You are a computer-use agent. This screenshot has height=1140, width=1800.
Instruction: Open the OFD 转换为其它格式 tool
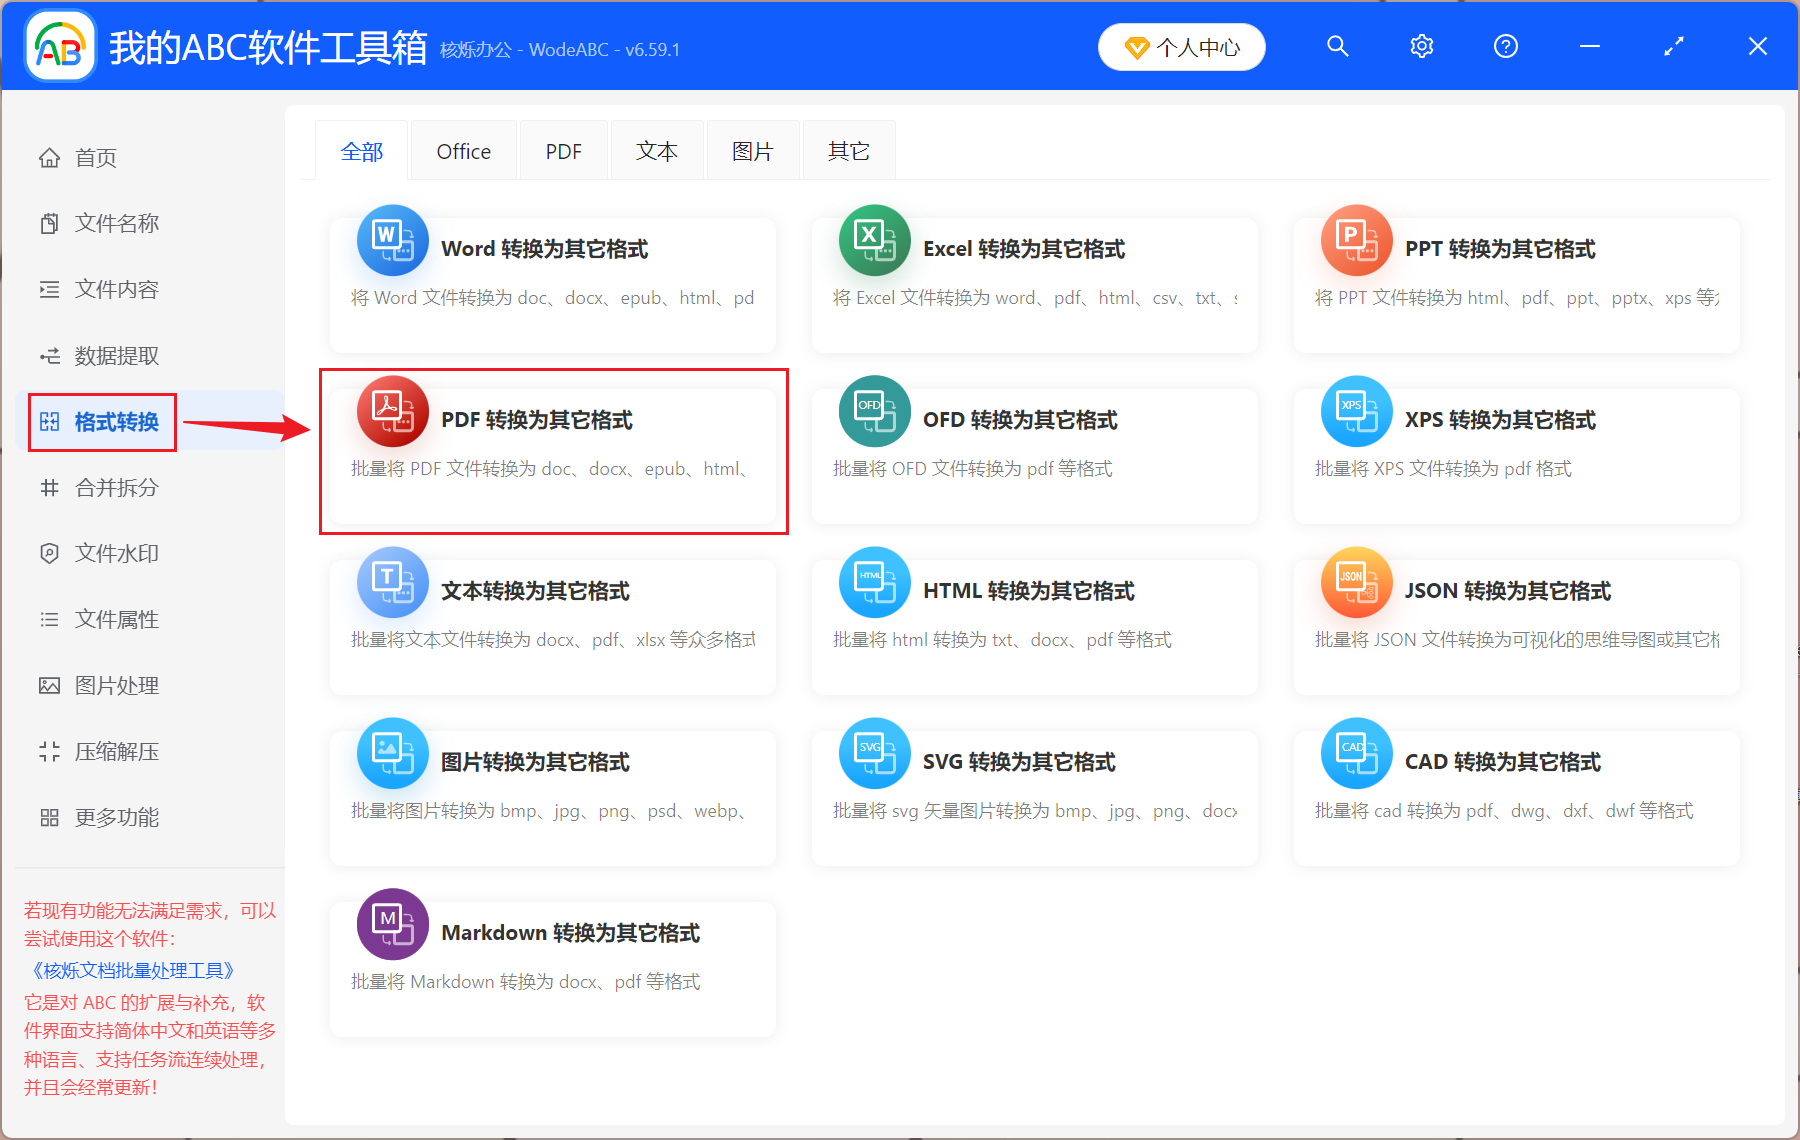[x=1035, y=455]
